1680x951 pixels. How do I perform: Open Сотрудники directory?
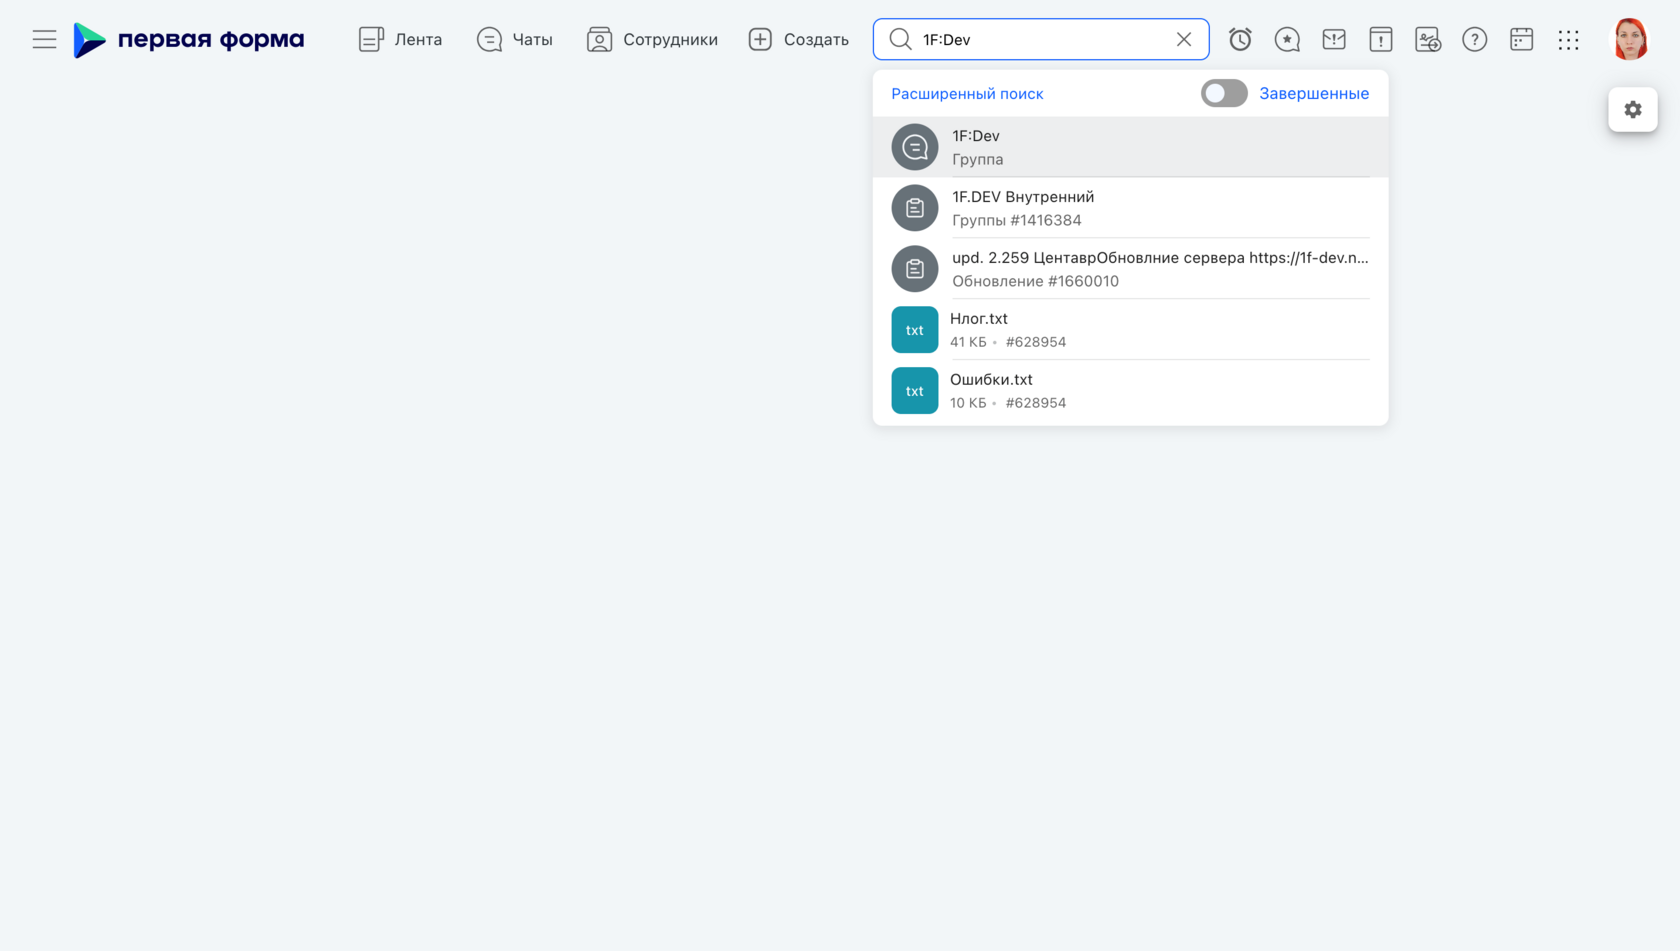[x=652, y=39]
